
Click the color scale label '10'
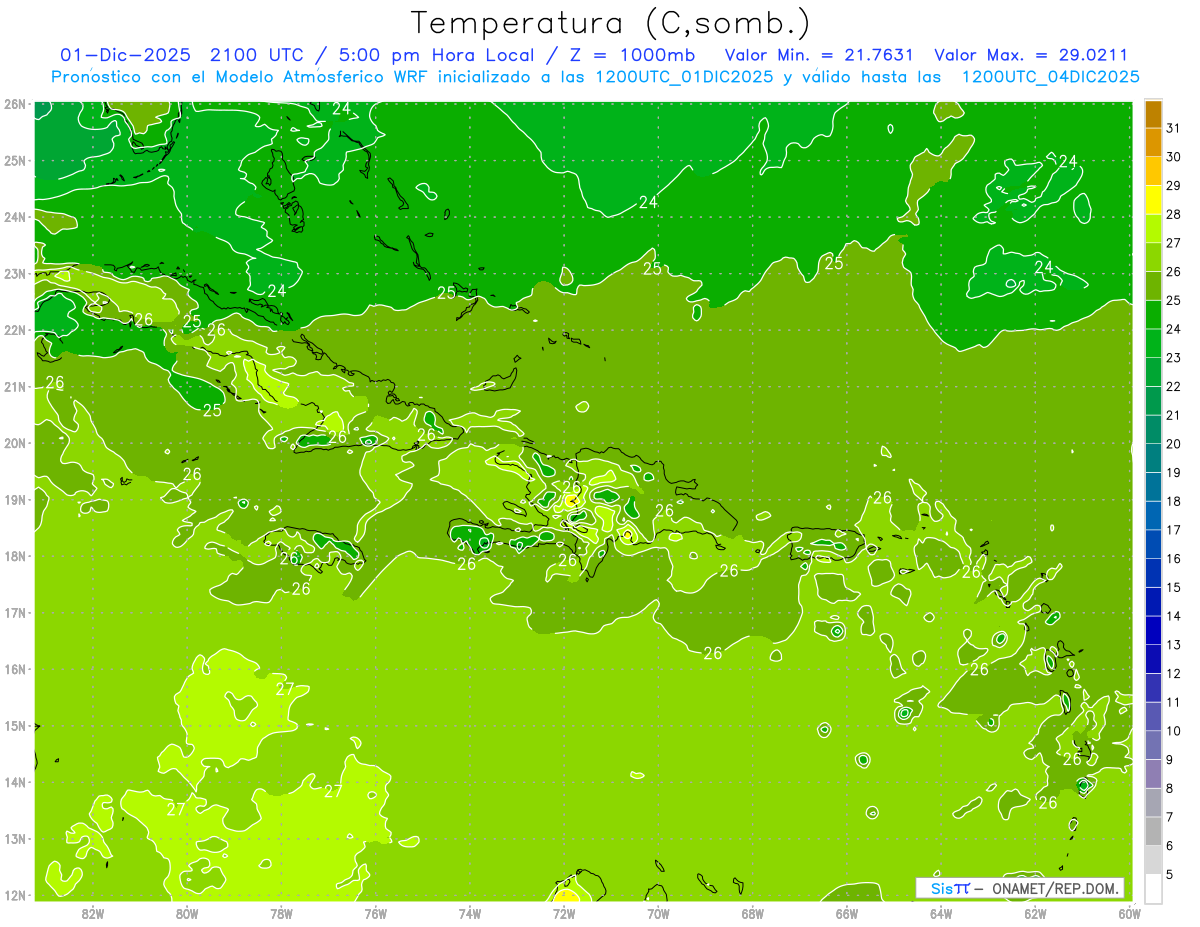click(1173, 731)
